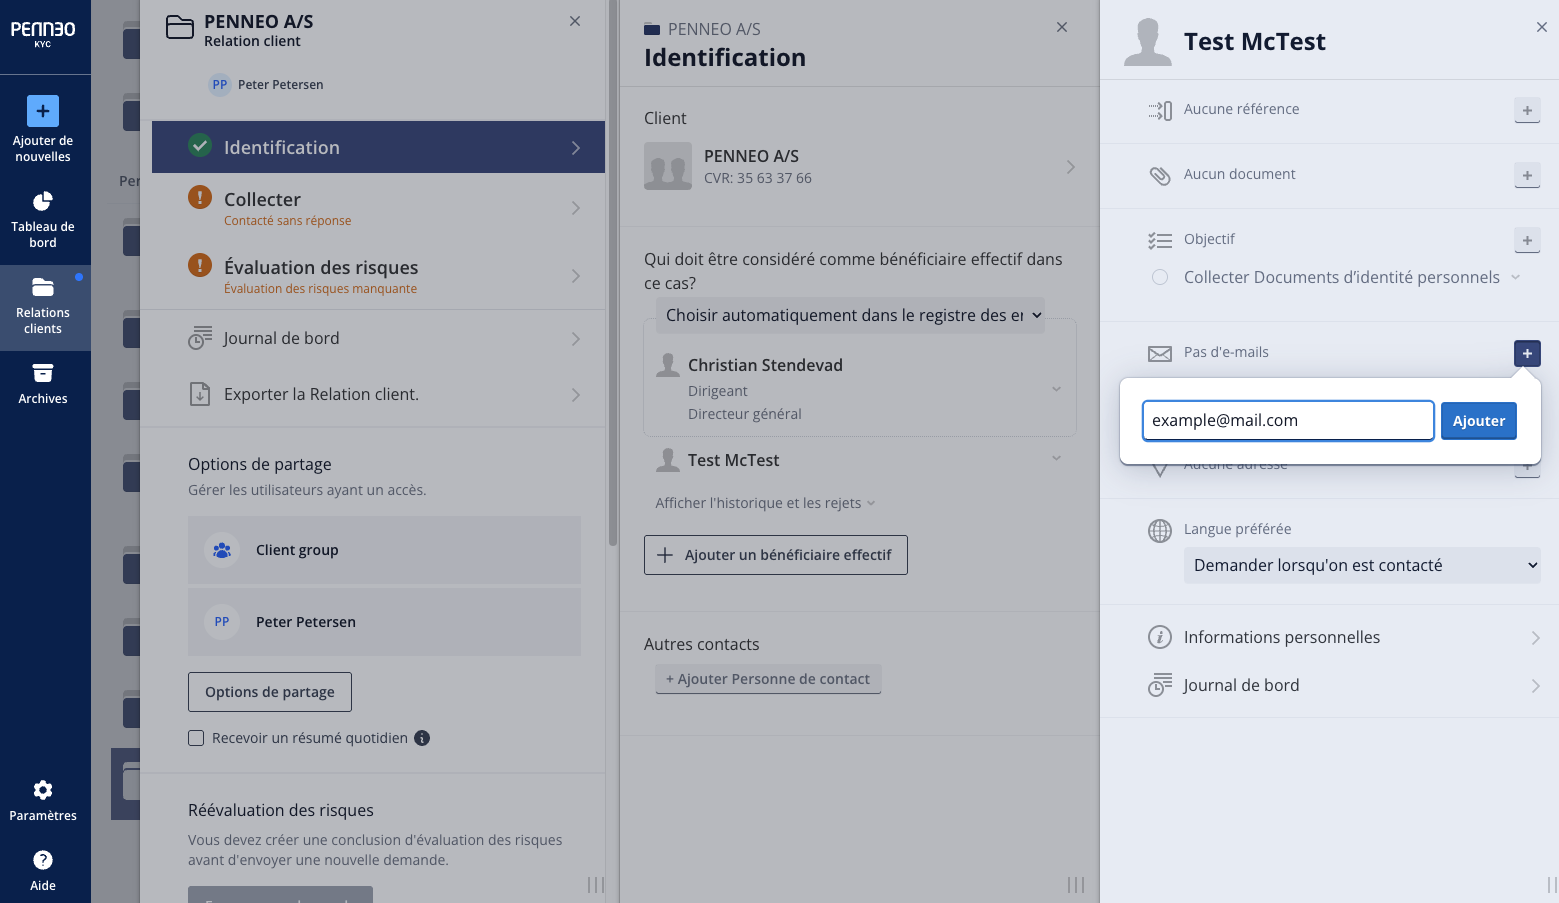The image size is (1559, 903).
Task: Click the envelope icon beside Pas d'e-mails
Action: [x=1160, y=353]
